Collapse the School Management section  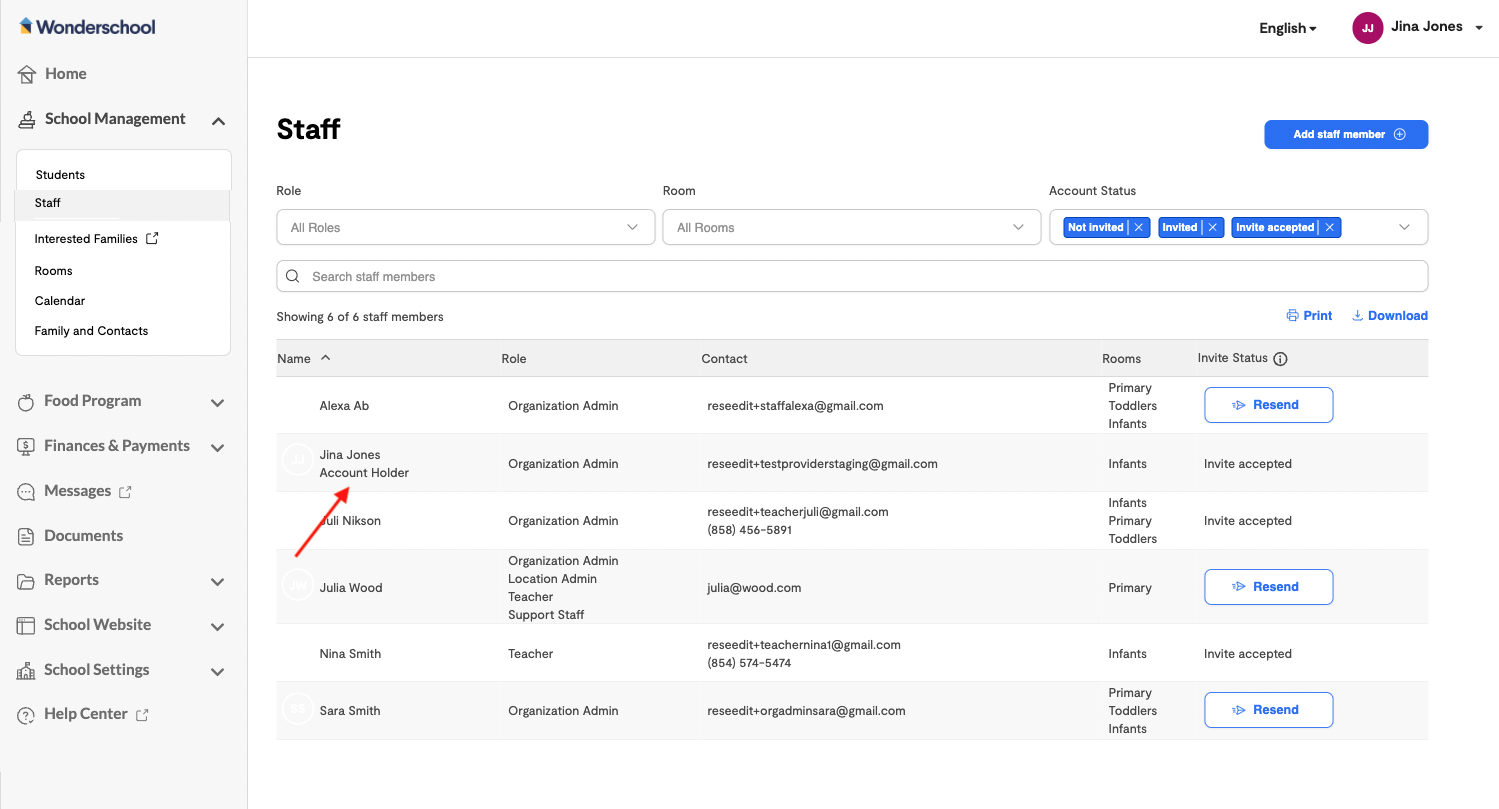218,120
